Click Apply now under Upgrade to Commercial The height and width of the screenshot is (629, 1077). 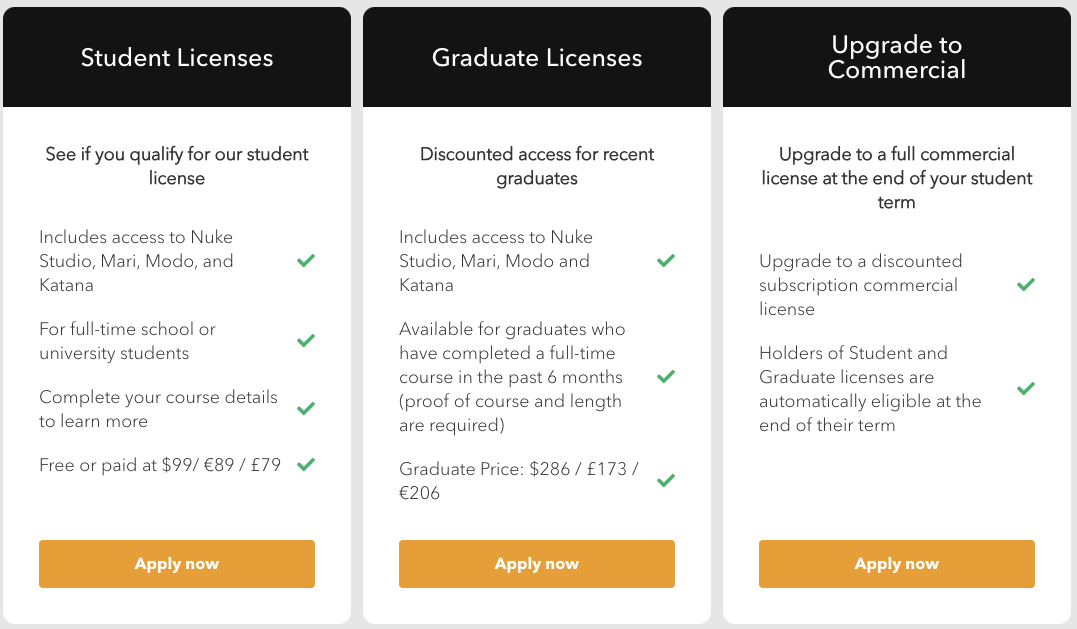tap(896, 564)
